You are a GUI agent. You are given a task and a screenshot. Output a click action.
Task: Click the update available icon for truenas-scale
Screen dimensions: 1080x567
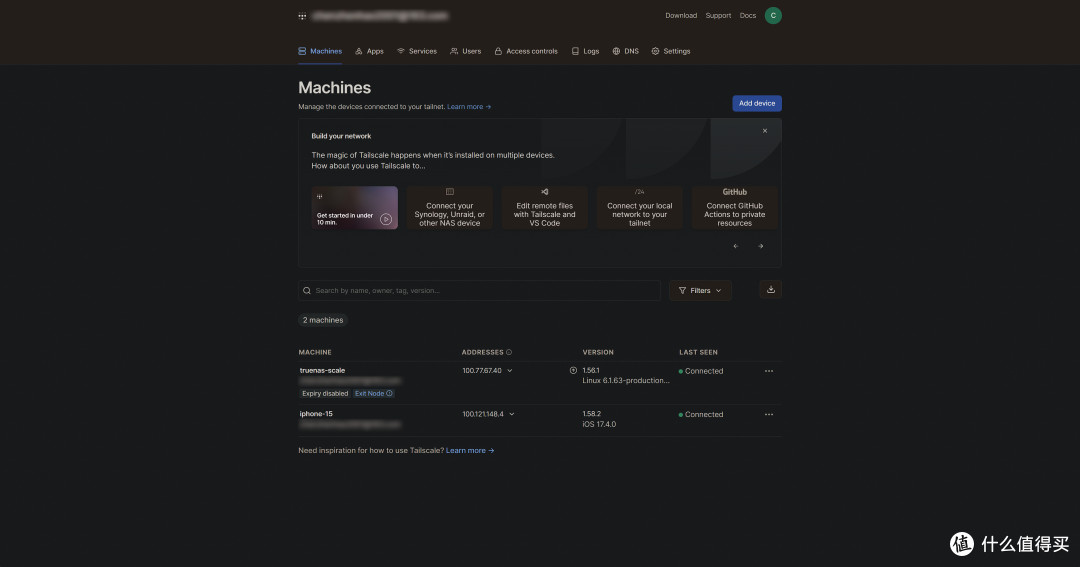(x=573, y=371)
